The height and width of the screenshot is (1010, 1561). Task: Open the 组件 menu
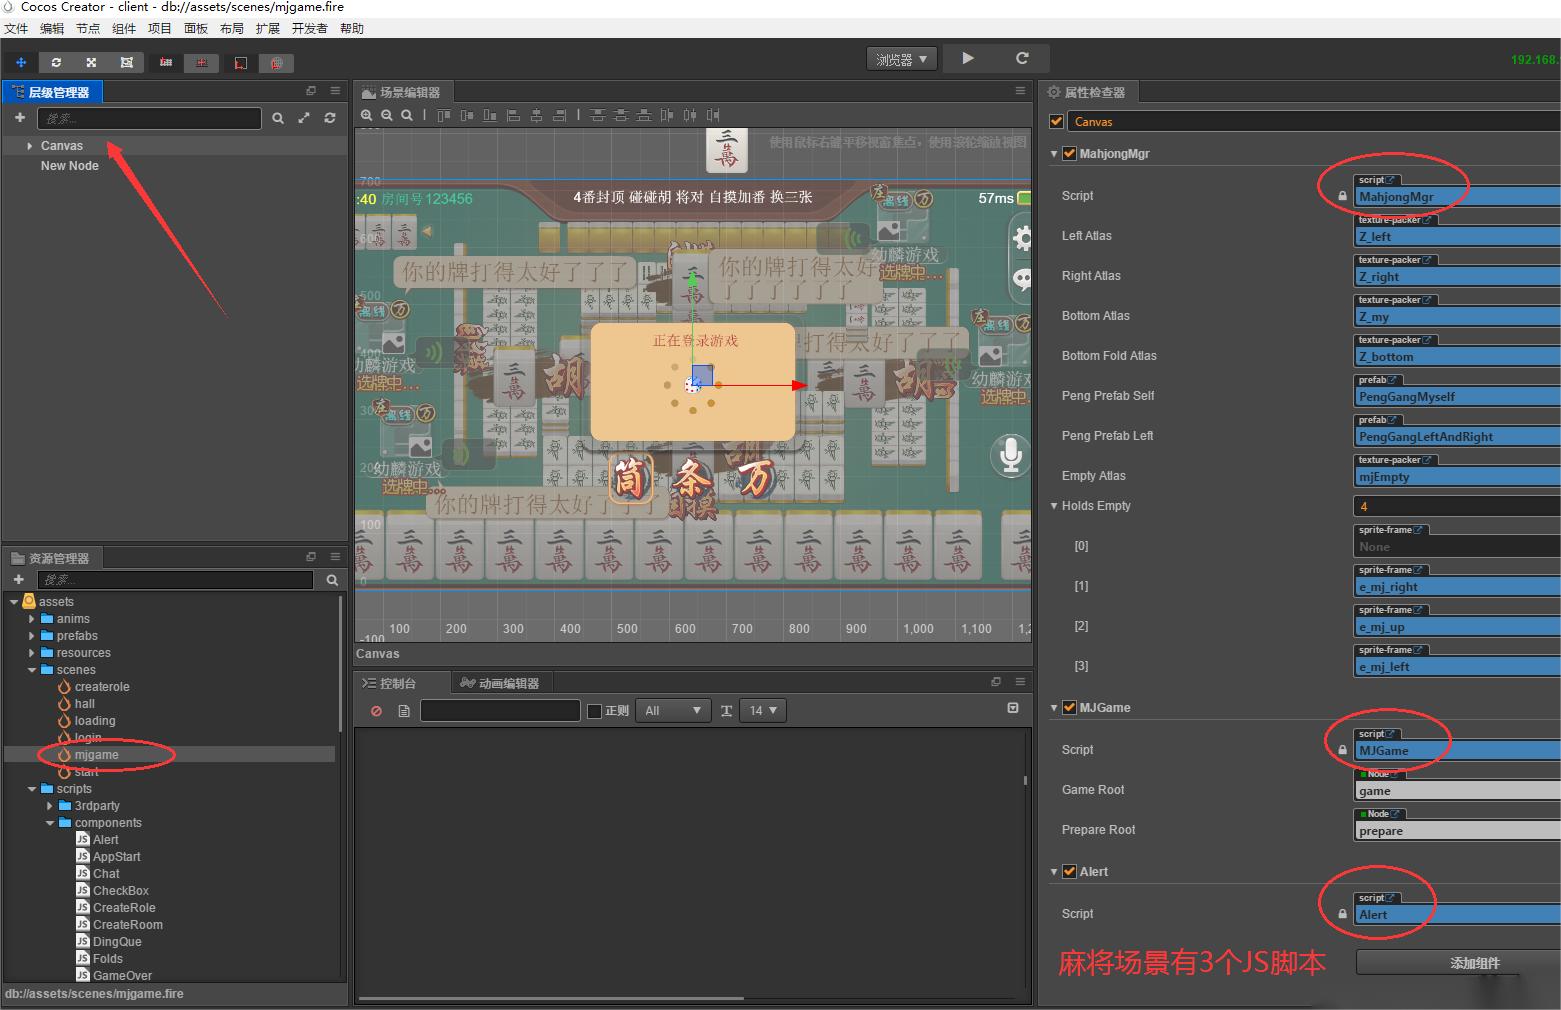(124, 29)
